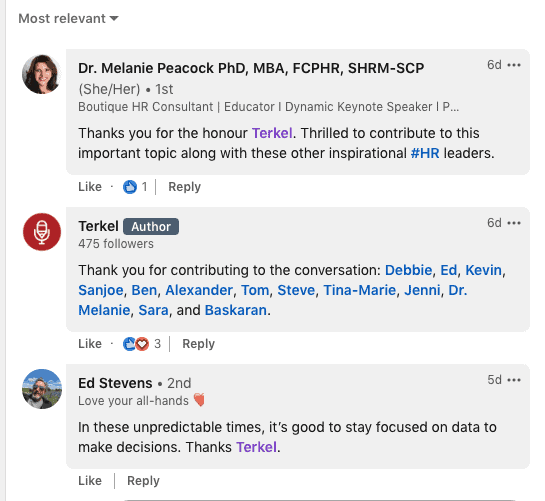Screen dimensions: 545x501
Task: Open the Most relevant sort dropdown
Action: pyautogui.click(x=68, y=18)
